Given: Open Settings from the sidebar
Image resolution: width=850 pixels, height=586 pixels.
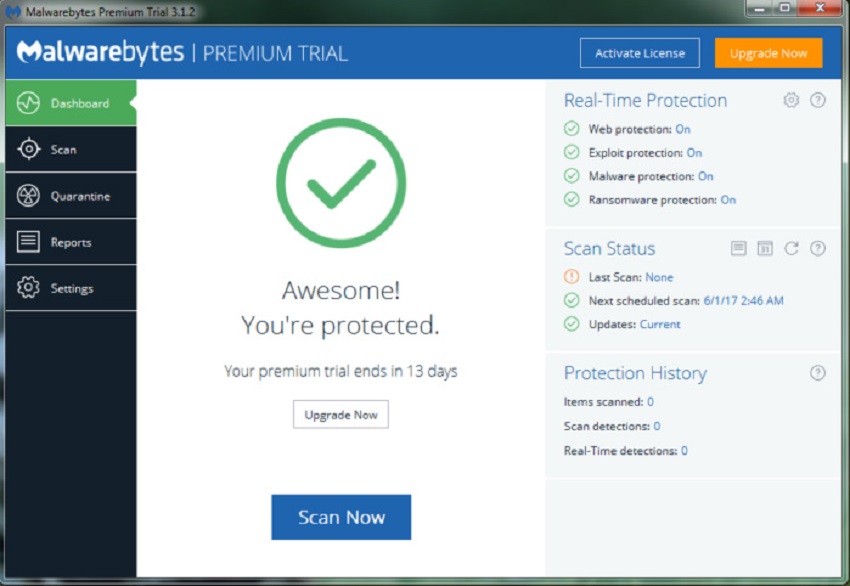Looking at the screenshot, I should pyautogui.click(x=70, y=288).
